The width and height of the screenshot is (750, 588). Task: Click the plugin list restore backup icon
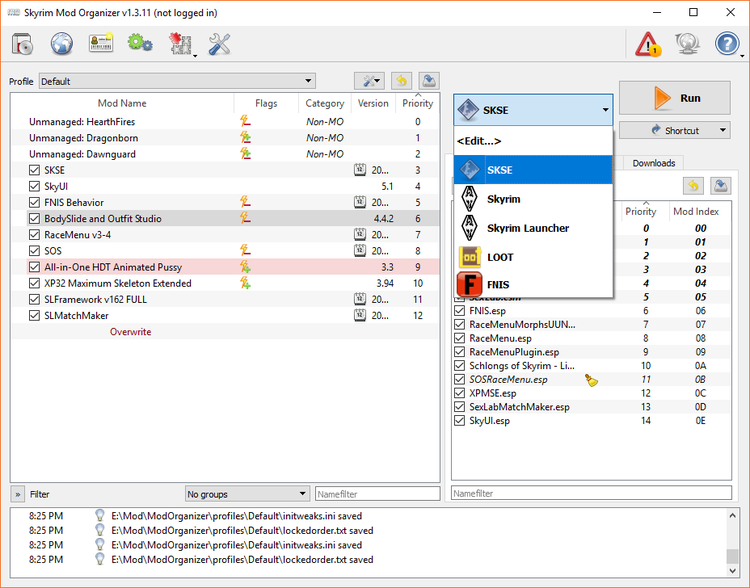(x=693, y=186)
